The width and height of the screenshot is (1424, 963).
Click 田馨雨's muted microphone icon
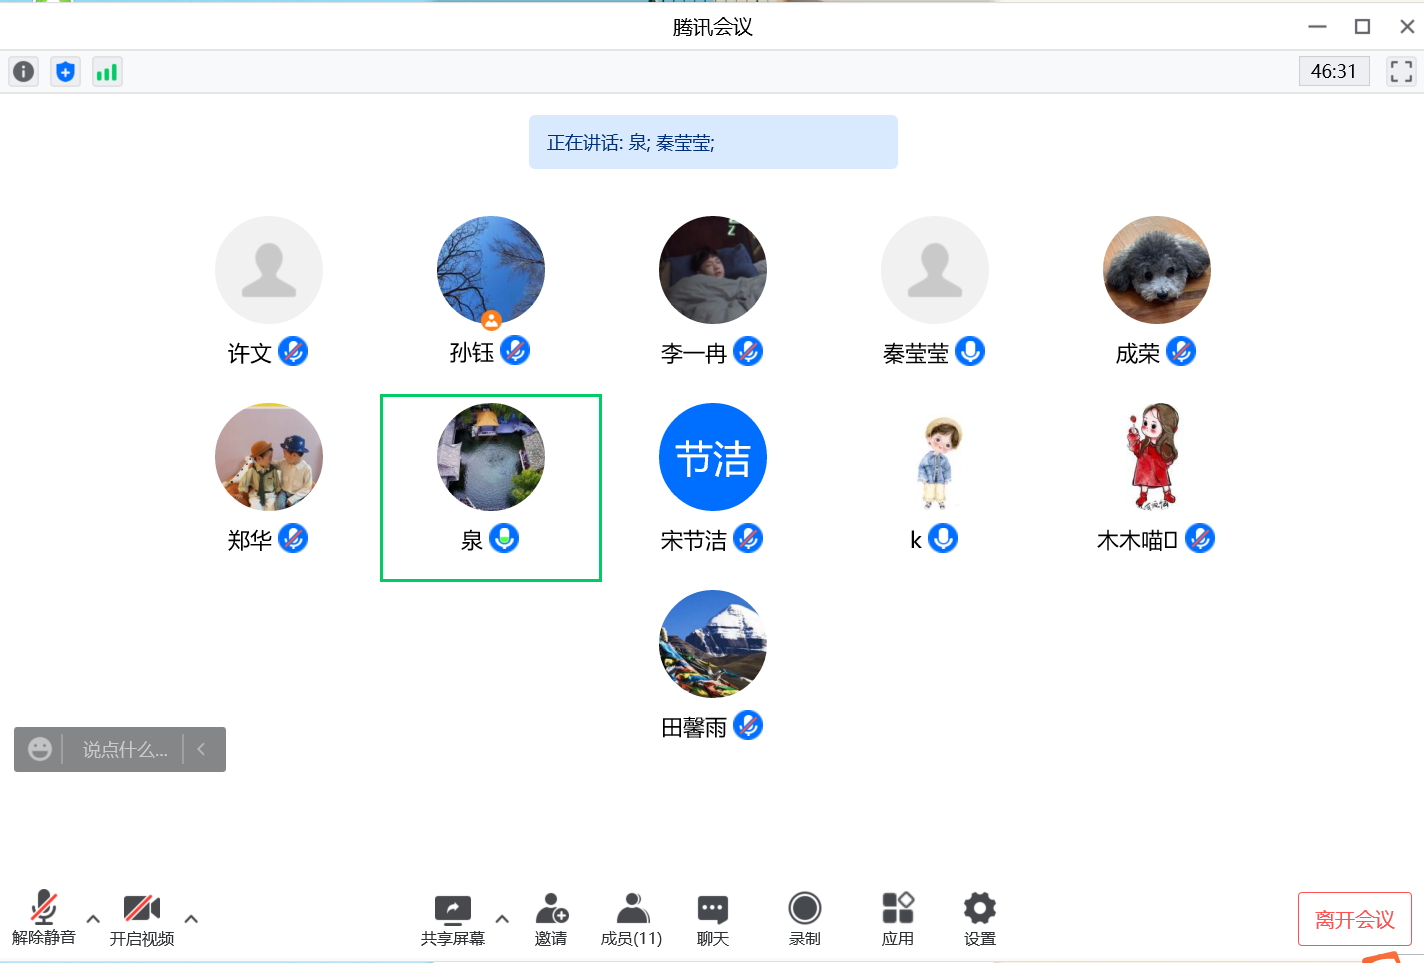748,725
